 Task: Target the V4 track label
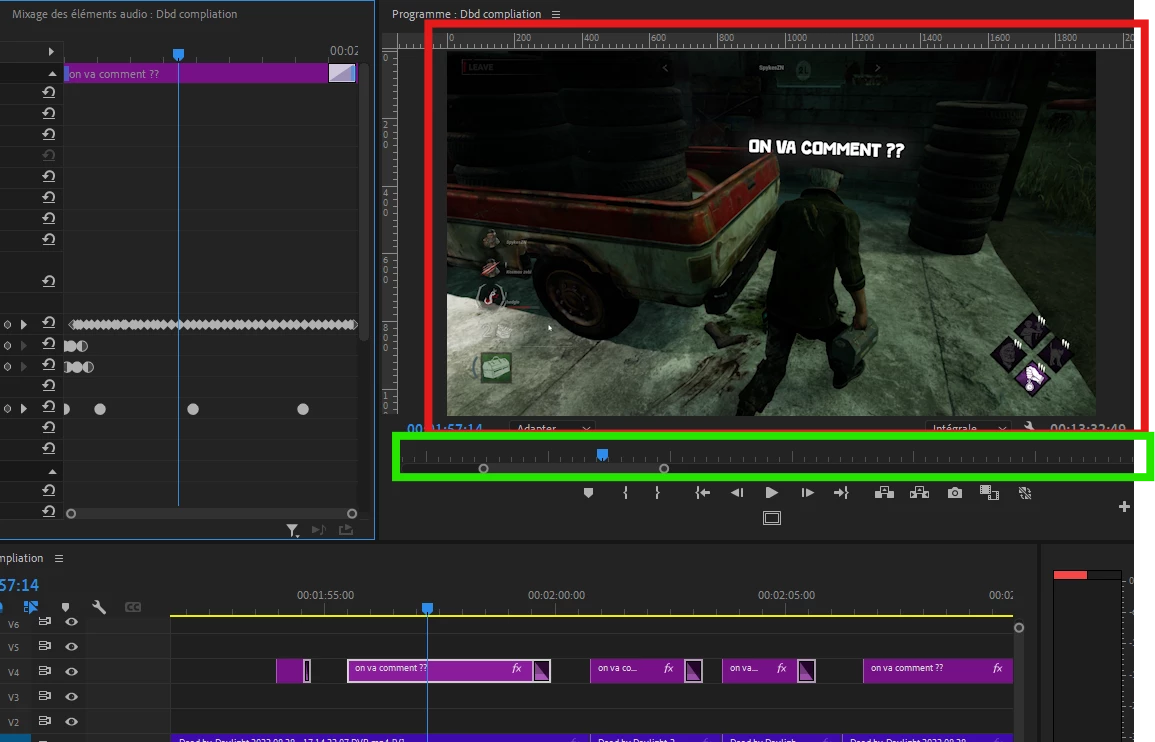[x=13, y=672]
